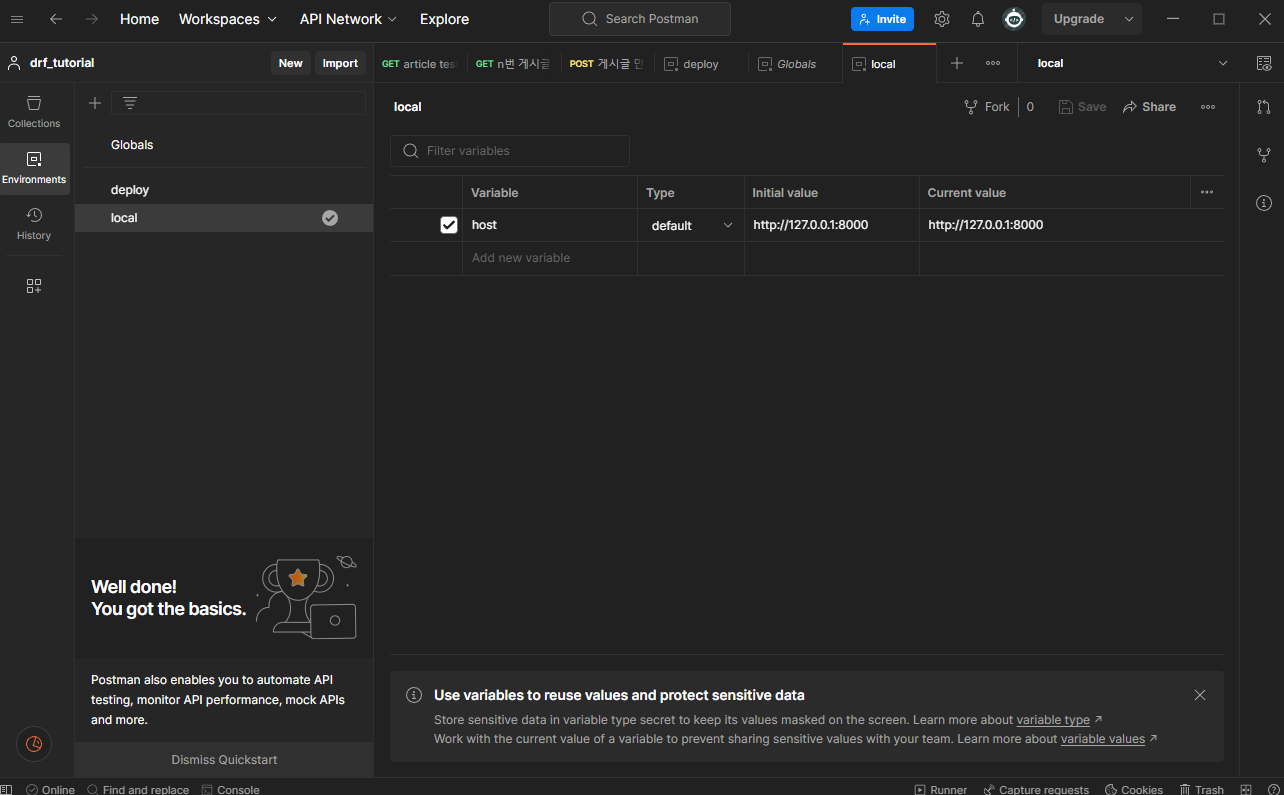This screenshot has width=1284, height=795.
Task: Click the Import button
Action: pyautogui.click(x=340, y=63)
